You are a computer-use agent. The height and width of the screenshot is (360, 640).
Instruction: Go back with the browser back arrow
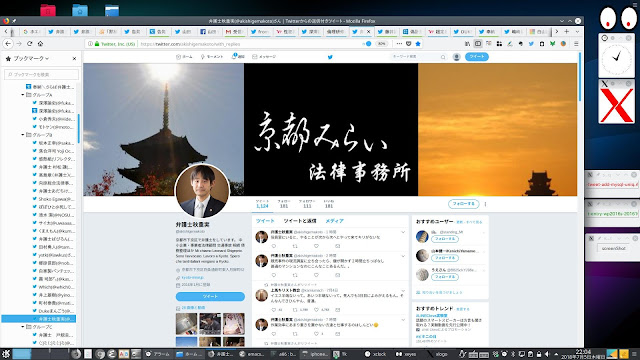coord(8,44)
